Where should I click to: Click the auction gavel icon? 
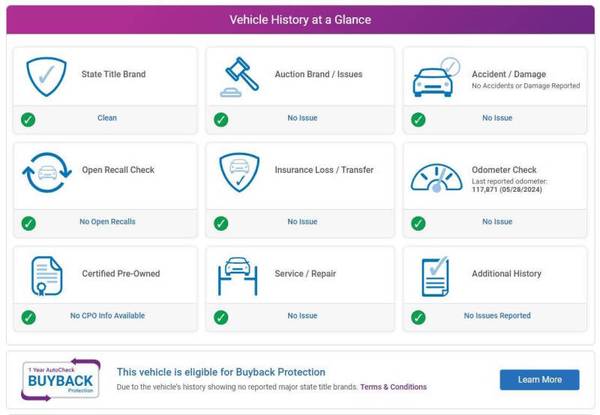point(240,77)
